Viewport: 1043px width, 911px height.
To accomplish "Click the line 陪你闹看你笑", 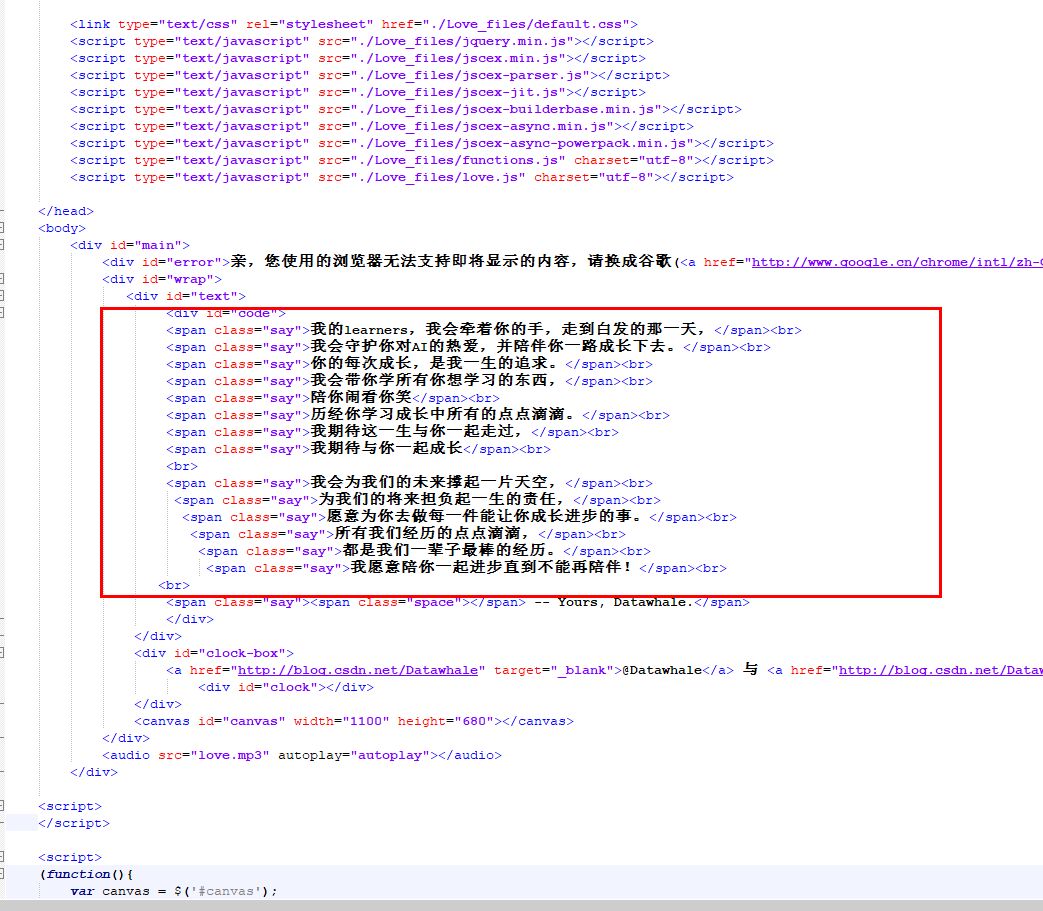I will pos(333,398).
